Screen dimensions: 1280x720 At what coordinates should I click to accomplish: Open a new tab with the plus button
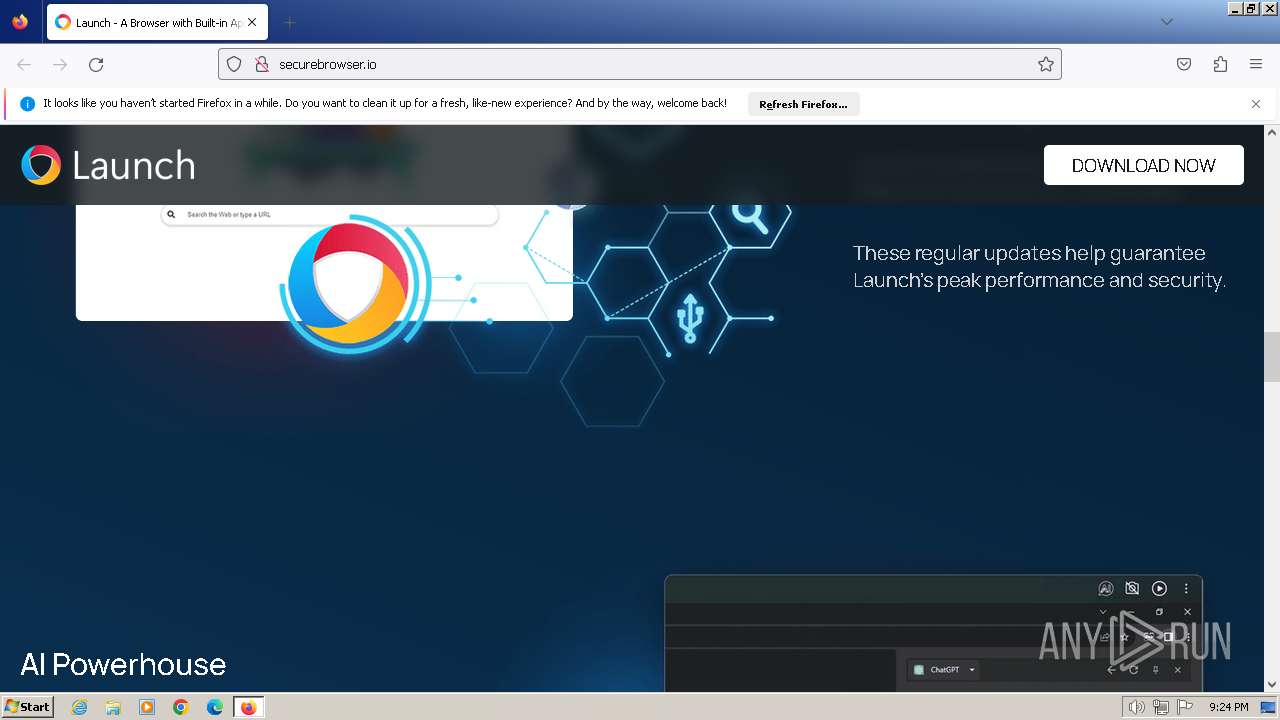289,22
